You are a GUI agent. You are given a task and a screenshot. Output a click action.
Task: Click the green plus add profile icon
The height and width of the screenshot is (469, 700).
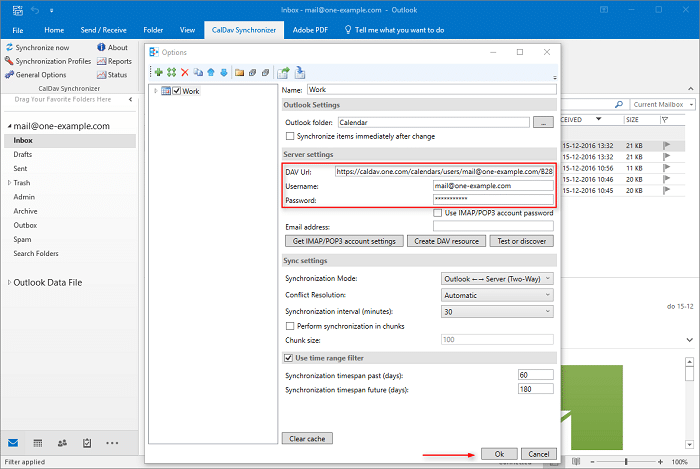pos(158,72)
